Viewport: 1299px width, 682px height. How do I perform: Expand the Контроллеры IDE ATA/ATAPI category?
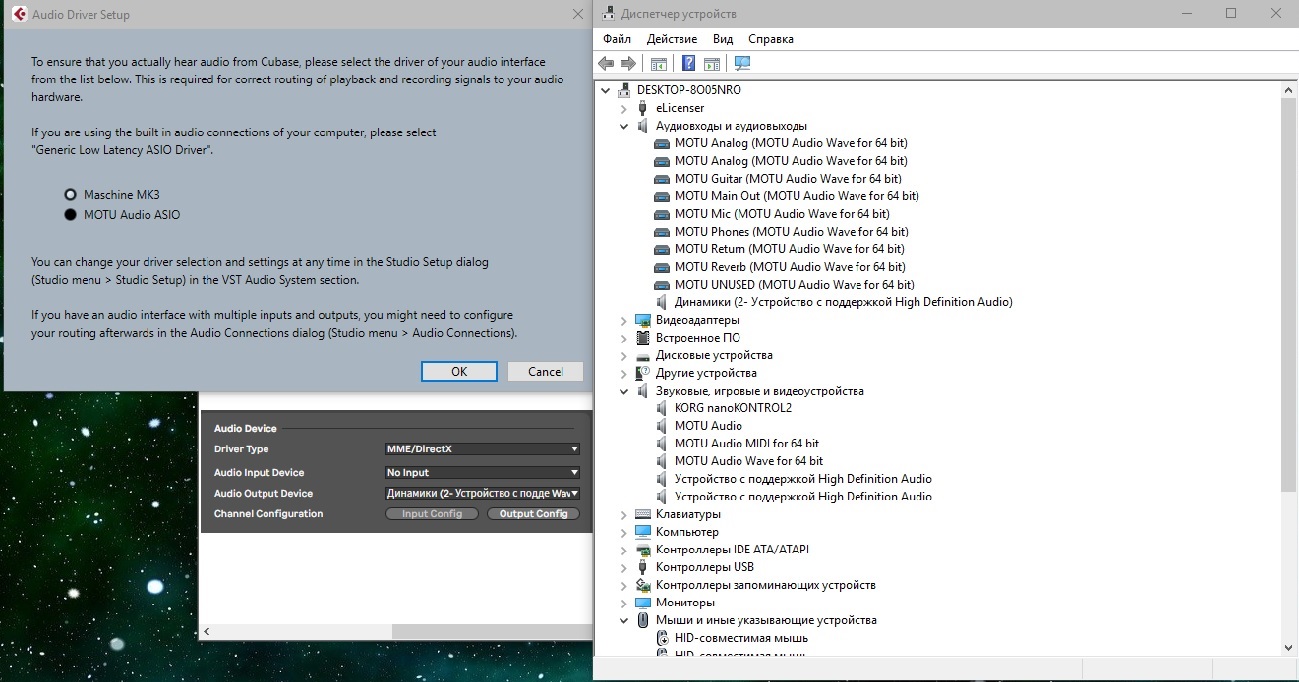point(624,550)
